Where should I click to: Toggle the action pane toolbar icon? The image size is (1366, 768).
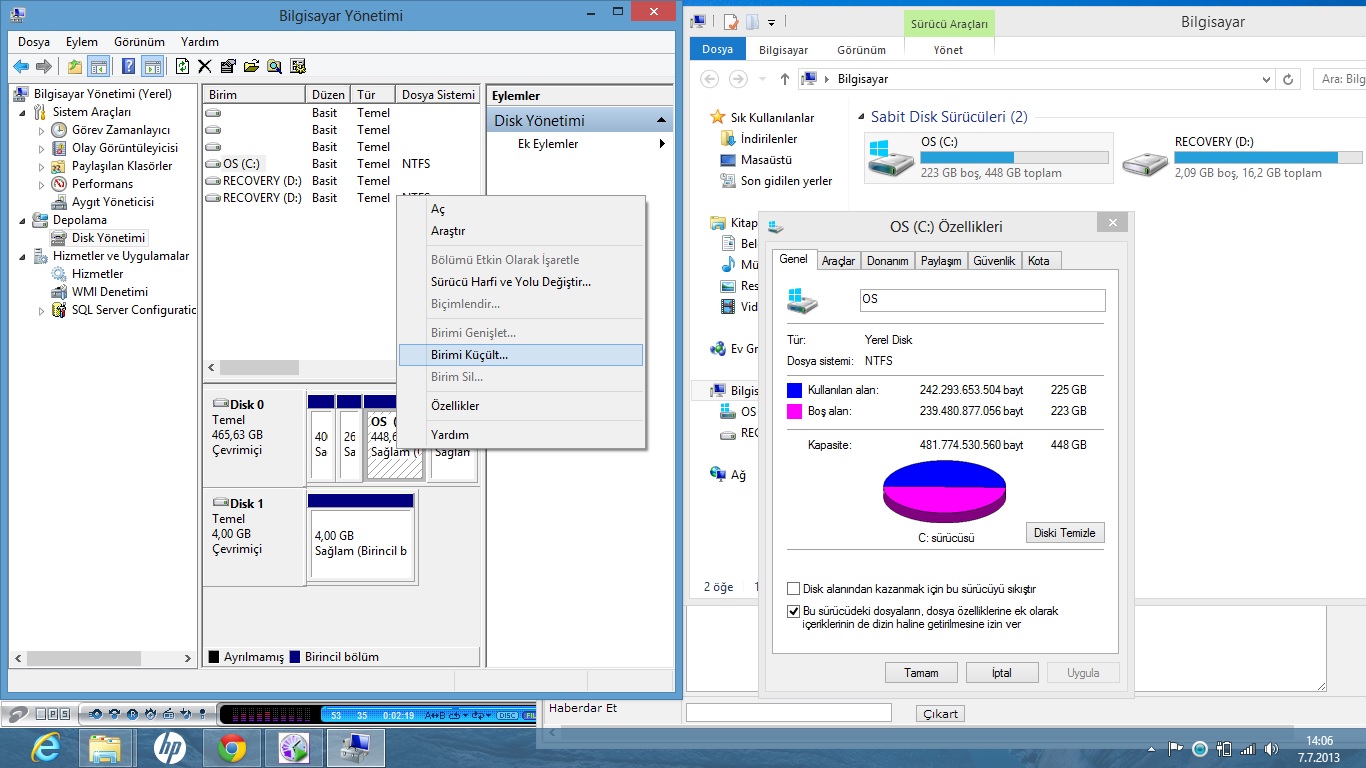pos(152,66)
